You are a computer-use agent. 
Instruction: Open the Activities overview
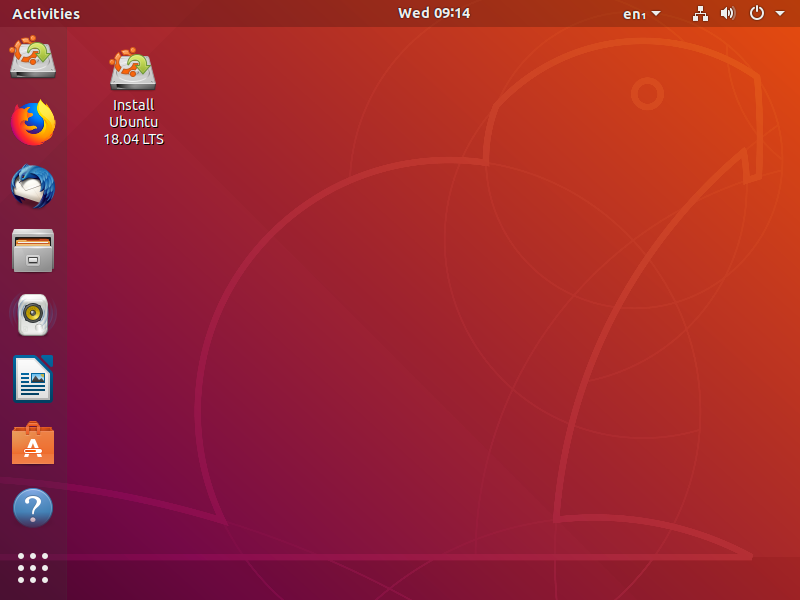tap(46, 14)
